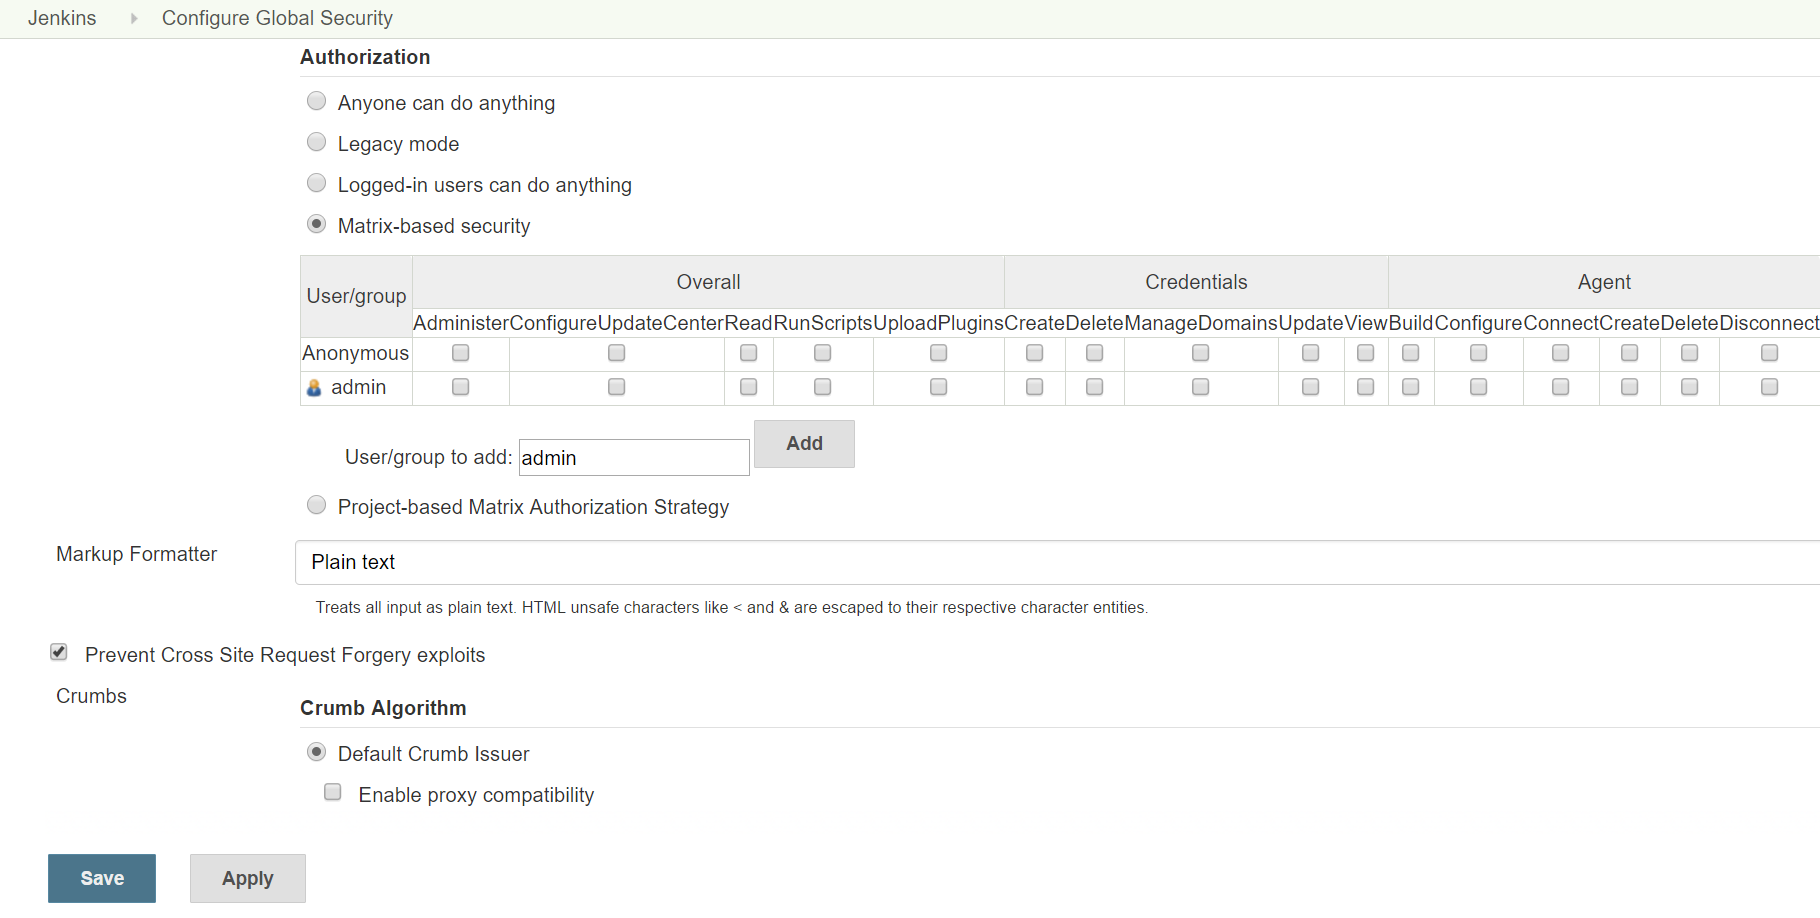Check RunScripts for Anonymous

pos(823,353)
